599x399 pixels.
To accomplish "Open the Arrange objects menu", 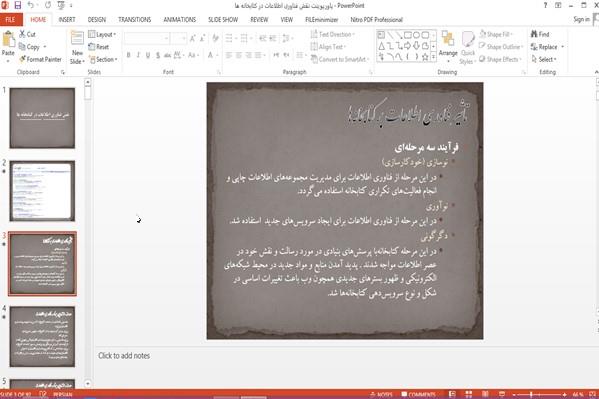I will click(x=448, y=45).
